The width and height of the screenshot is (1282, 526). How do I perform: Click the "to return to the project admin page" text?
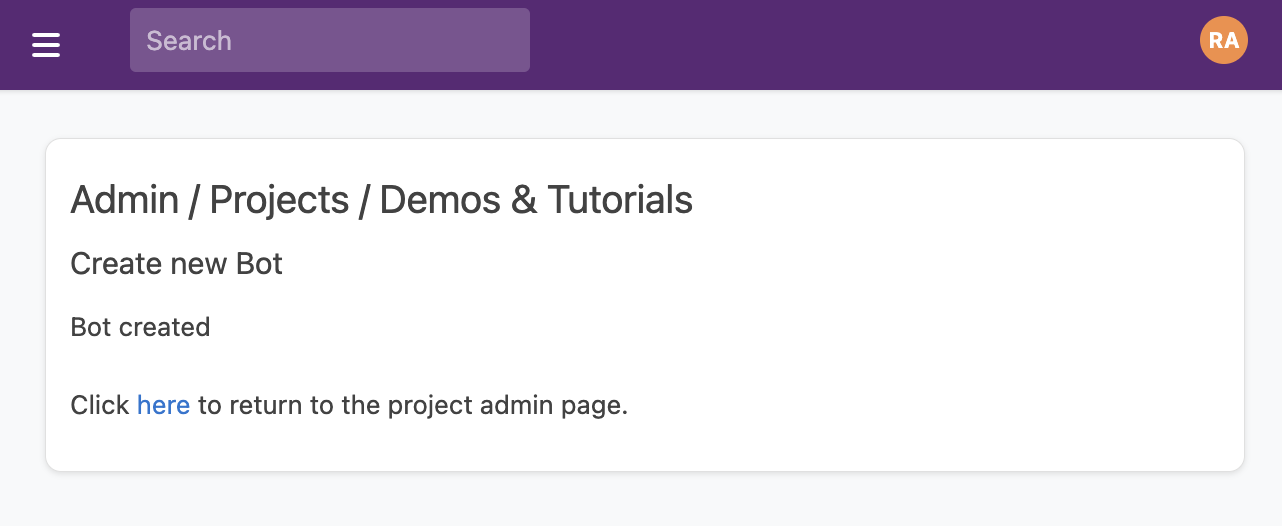412,405
